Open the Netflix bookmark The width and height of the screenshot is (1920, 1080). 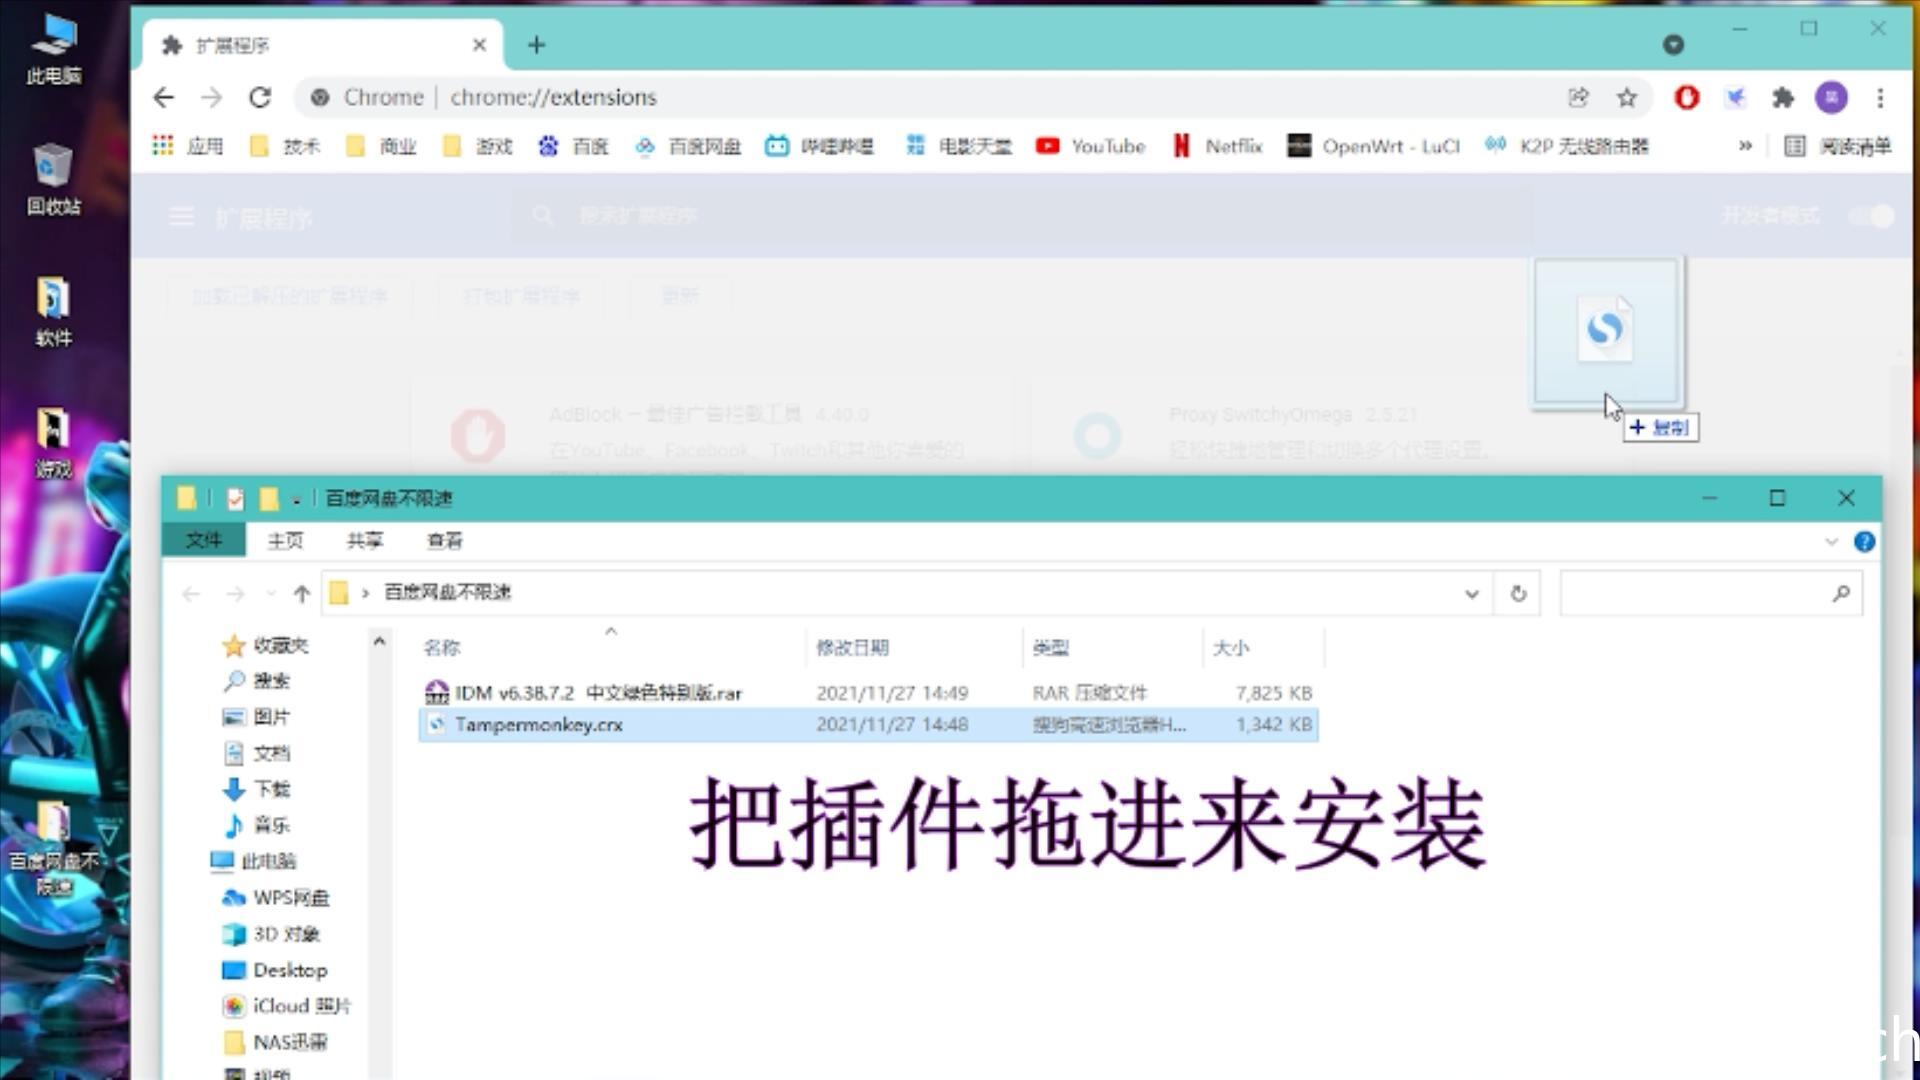point(1217,146)
